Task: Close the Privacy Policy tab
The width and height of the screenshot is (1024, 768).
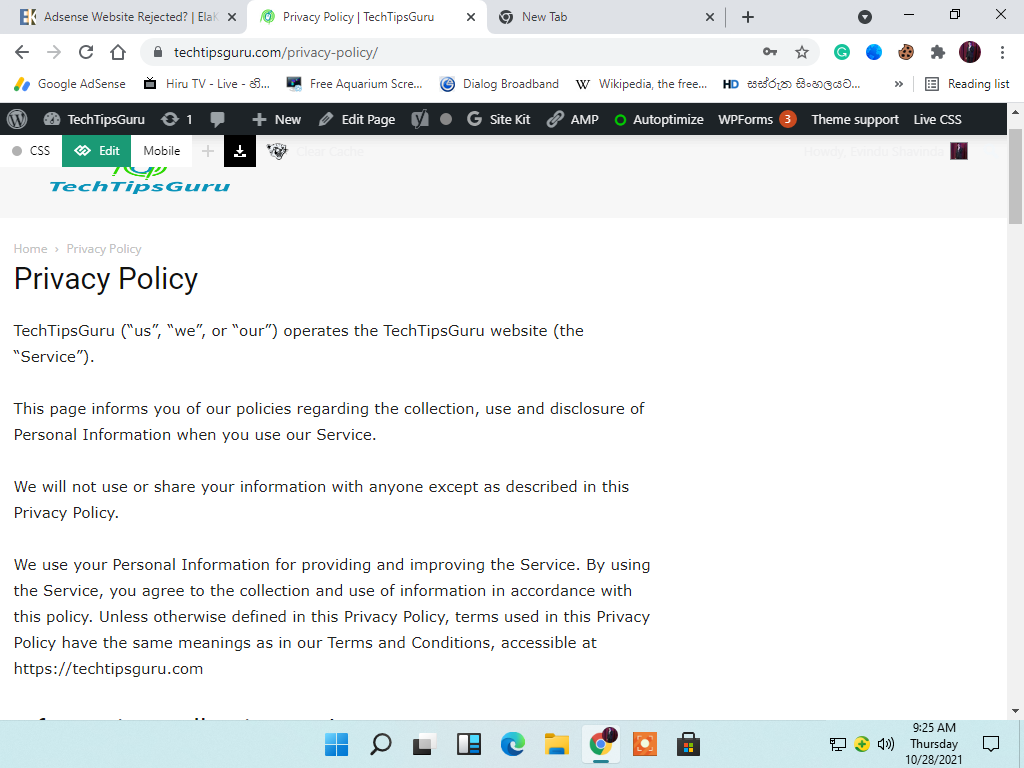Action: coord(471,17)
